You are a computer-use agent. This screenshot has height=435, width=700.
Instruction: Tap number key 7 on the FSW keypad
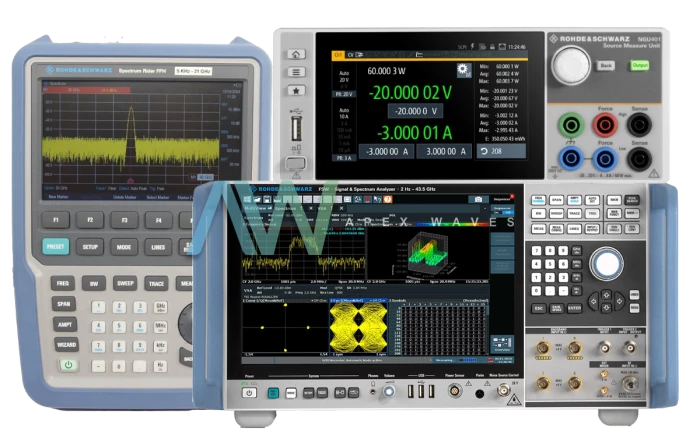[537, 251]
